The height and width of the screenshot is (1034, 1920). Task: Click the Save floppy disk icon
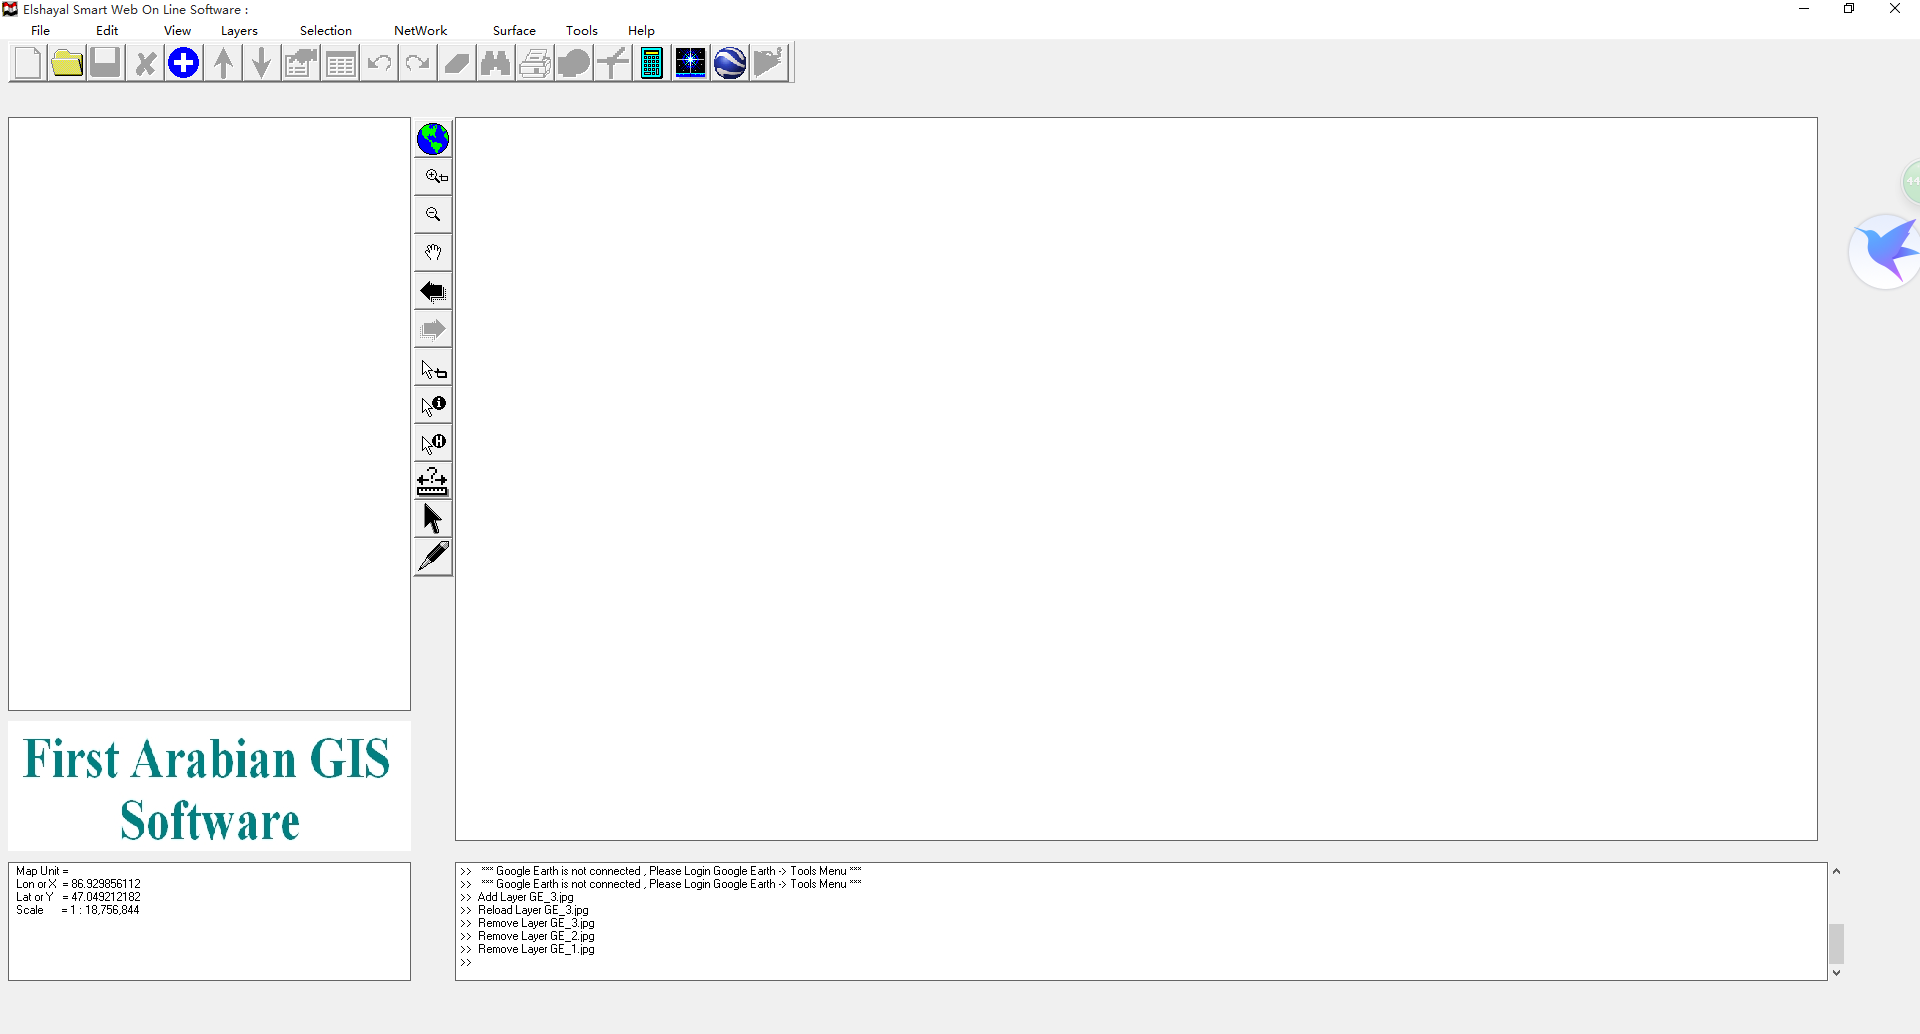coord(105,63)
